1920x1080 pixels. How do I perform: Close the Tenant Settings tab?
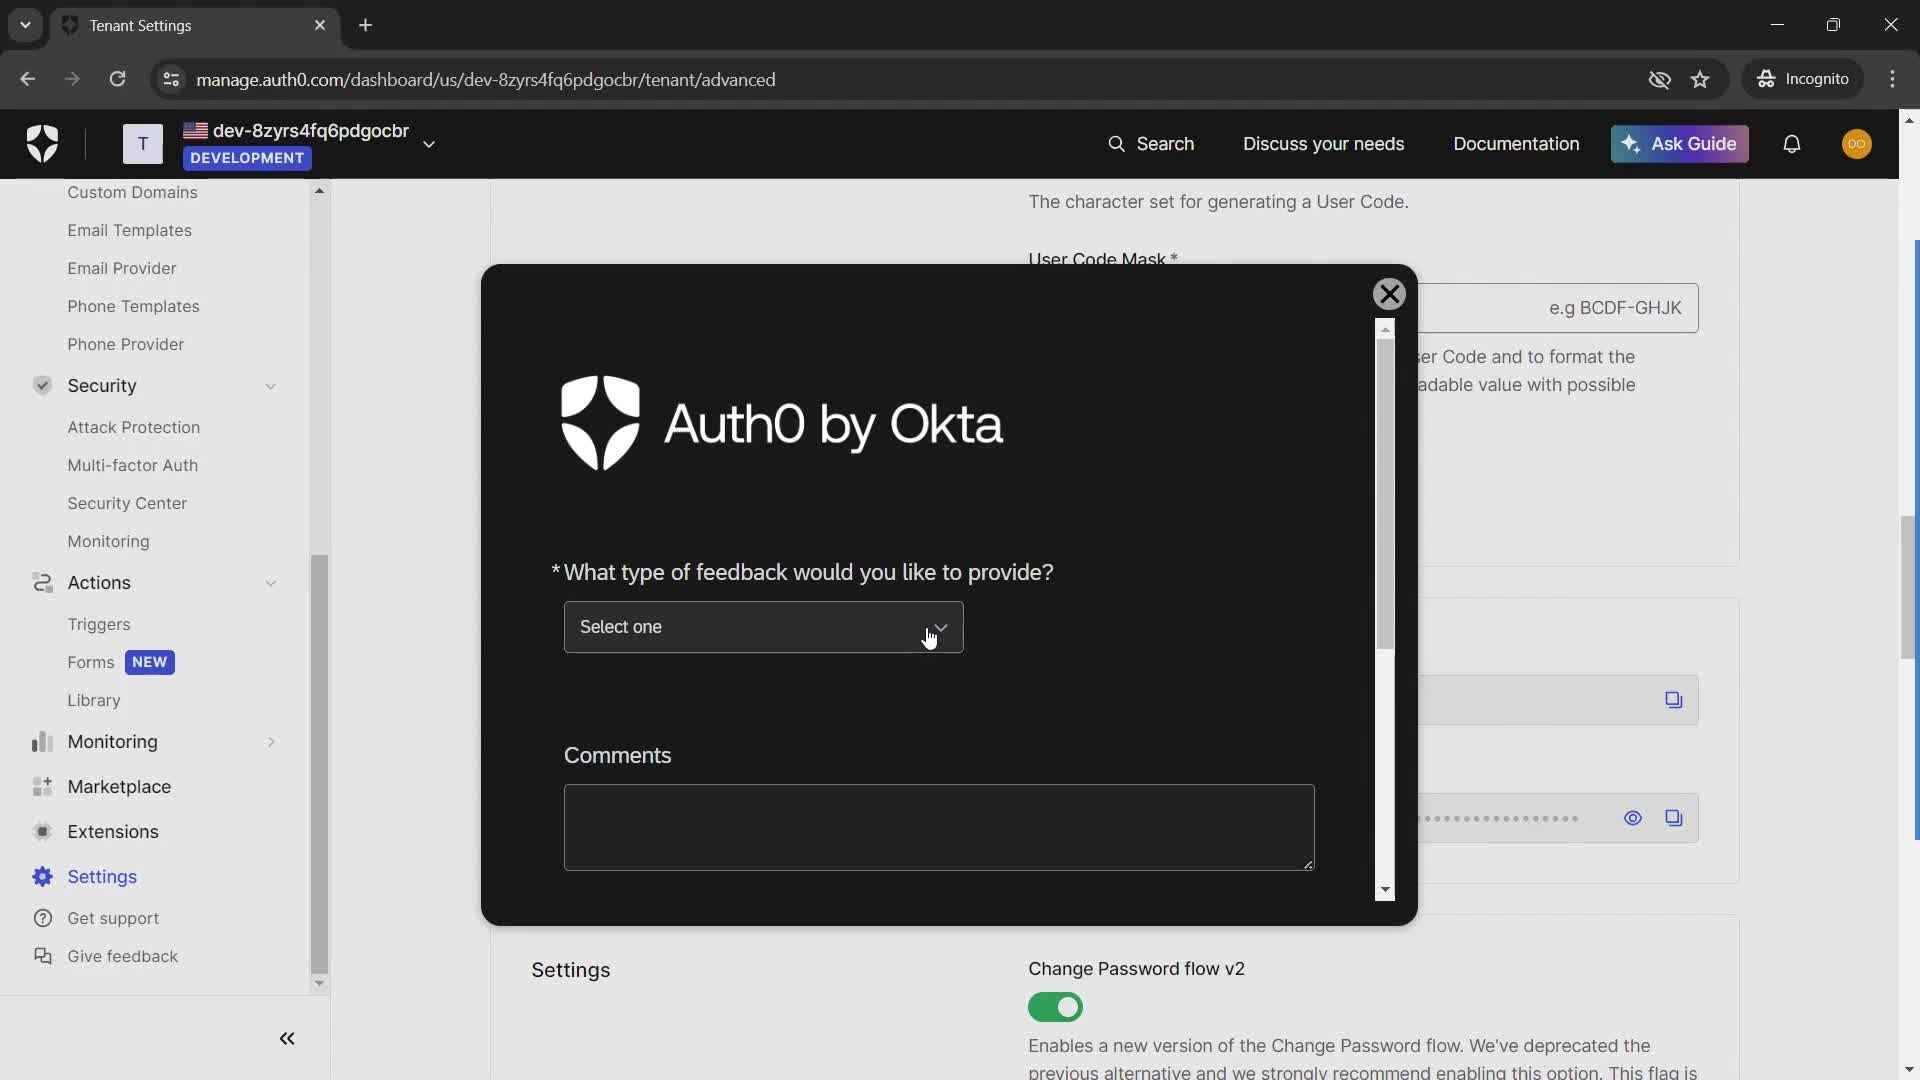point(320,25)
